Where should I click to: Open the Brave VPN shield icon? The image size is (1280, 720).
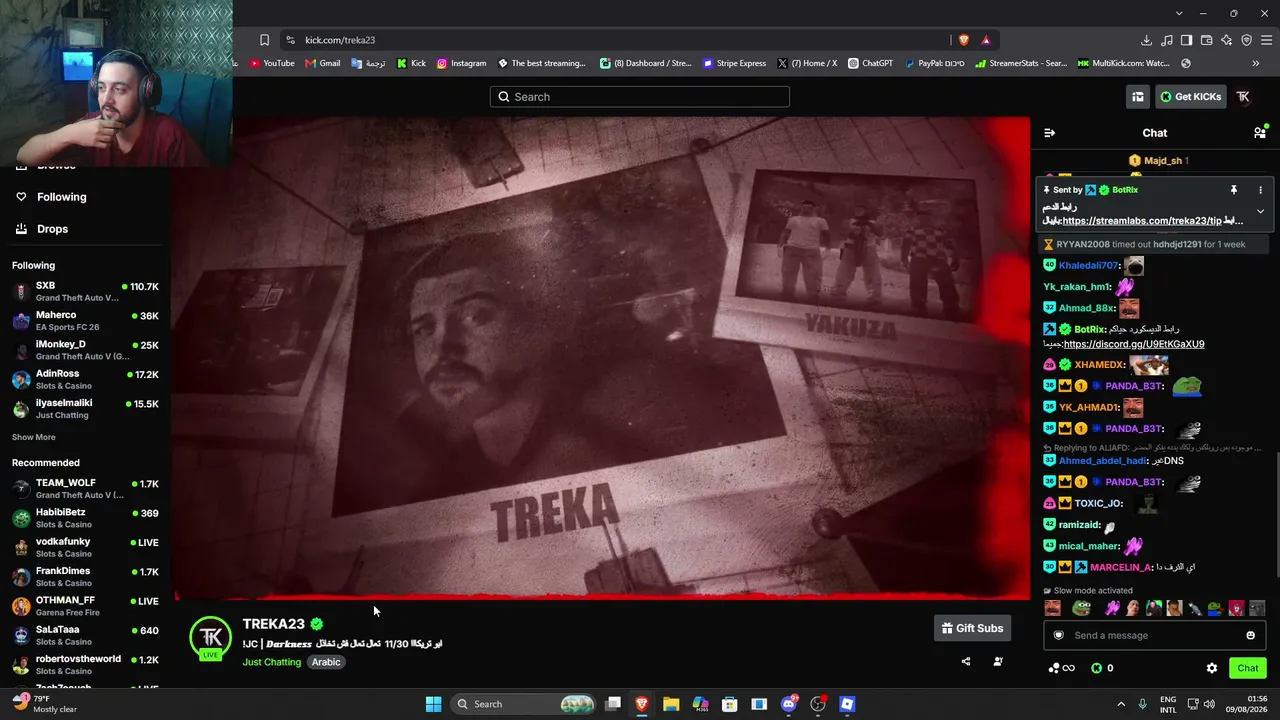tap(1247, 40)
